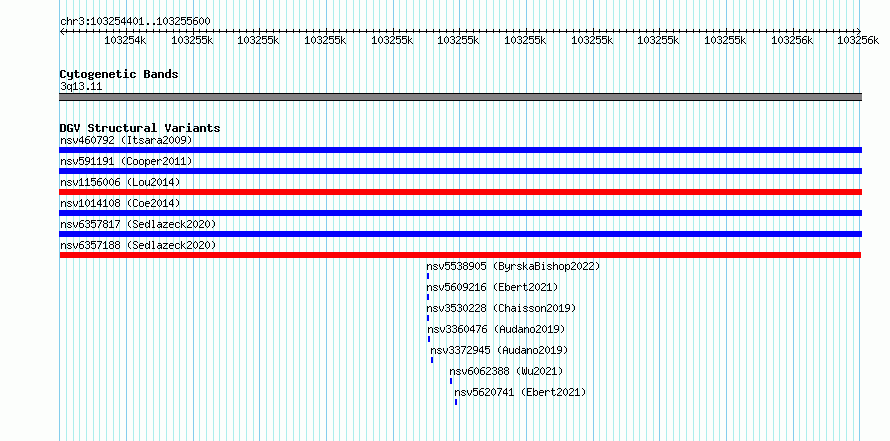Screen dimensions: 890x441
Task: Open the nsv6062388 (Wu2021) variant label
Action: tap(506, 371)
